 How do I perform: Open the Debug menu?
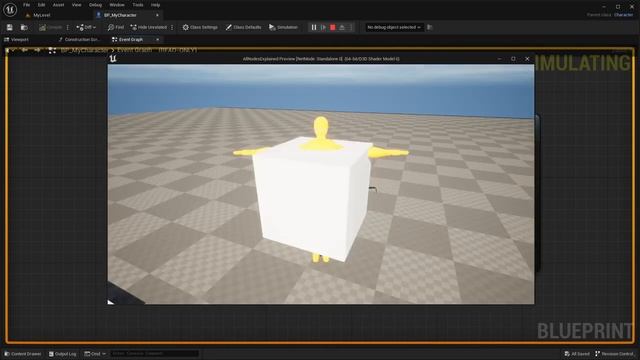pos(96,5)
